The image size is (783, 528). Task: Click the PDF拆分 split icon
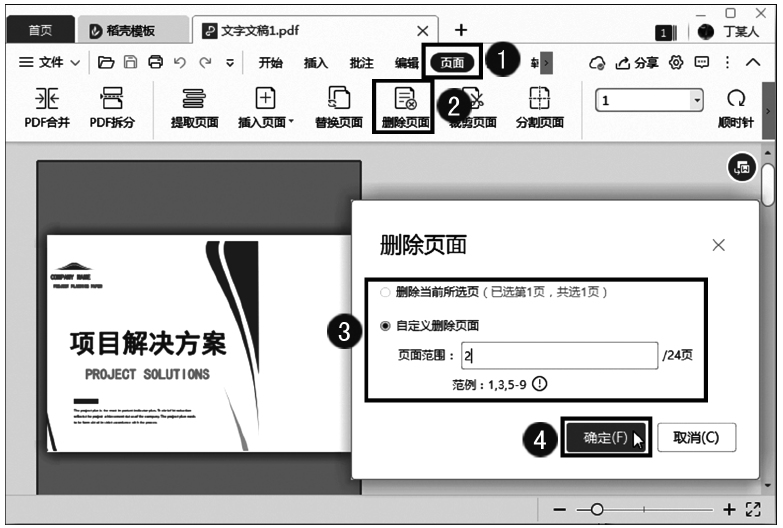click(112, 99)
